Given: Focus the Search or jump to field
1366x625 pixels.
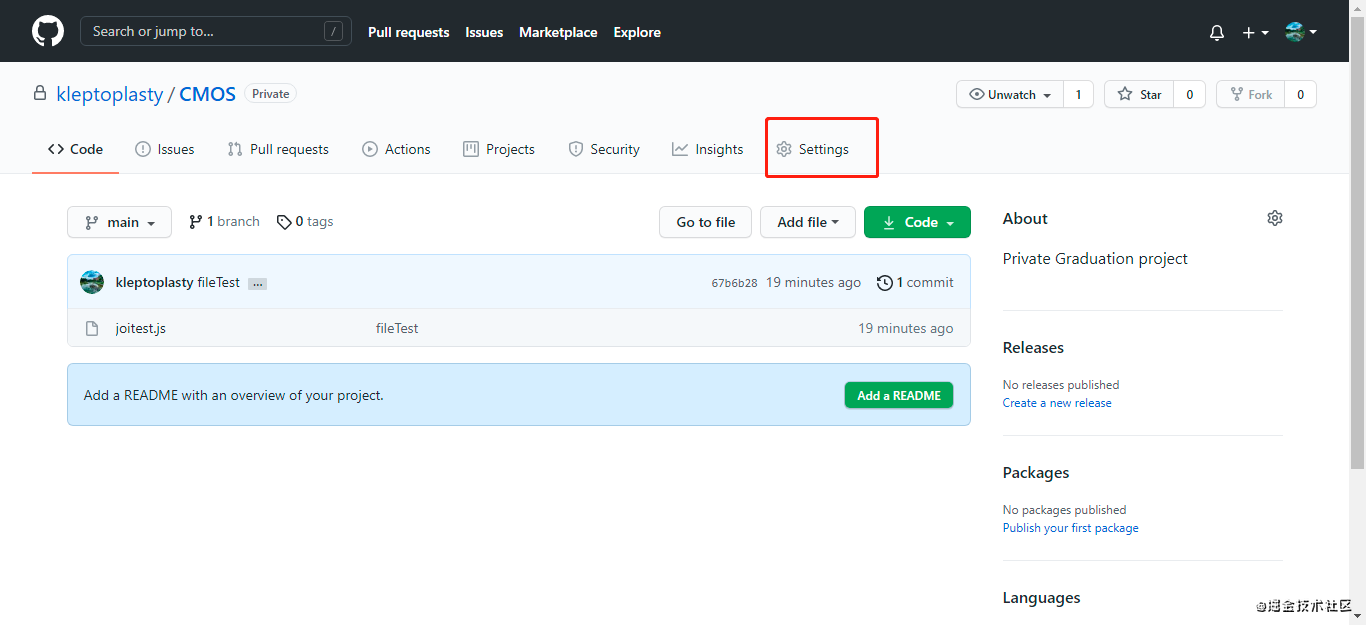Looking at the screenshot, I should (216, 31).
